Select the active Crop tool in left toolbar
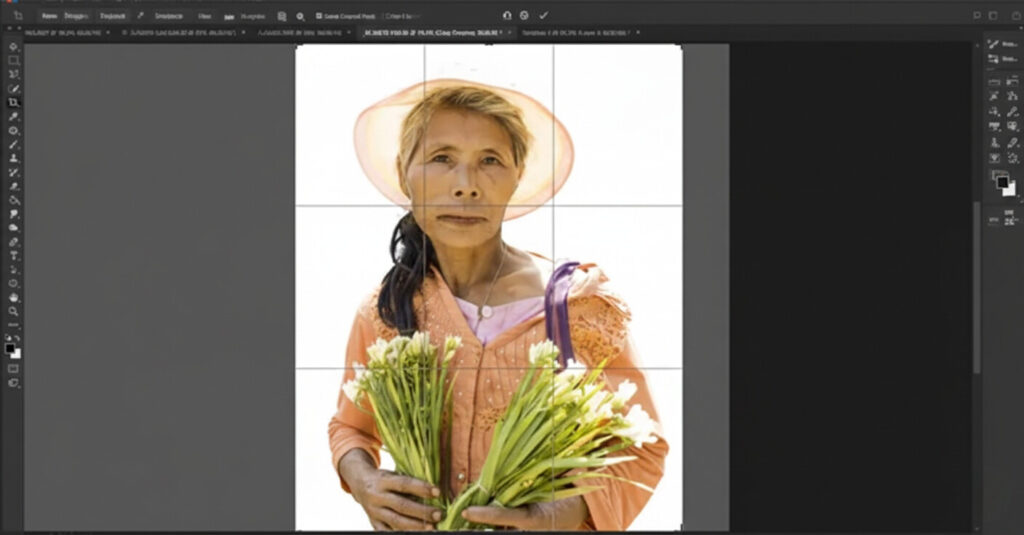Screen dimensions: 1024x535 pos(13,103)
